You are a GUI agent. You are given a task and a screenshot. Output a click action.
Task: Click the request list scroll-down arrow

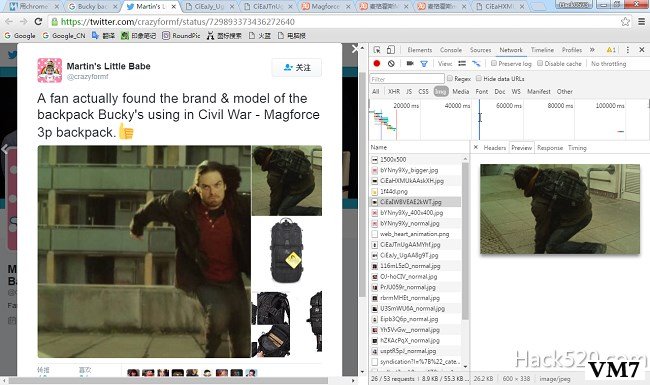(465, 367)
